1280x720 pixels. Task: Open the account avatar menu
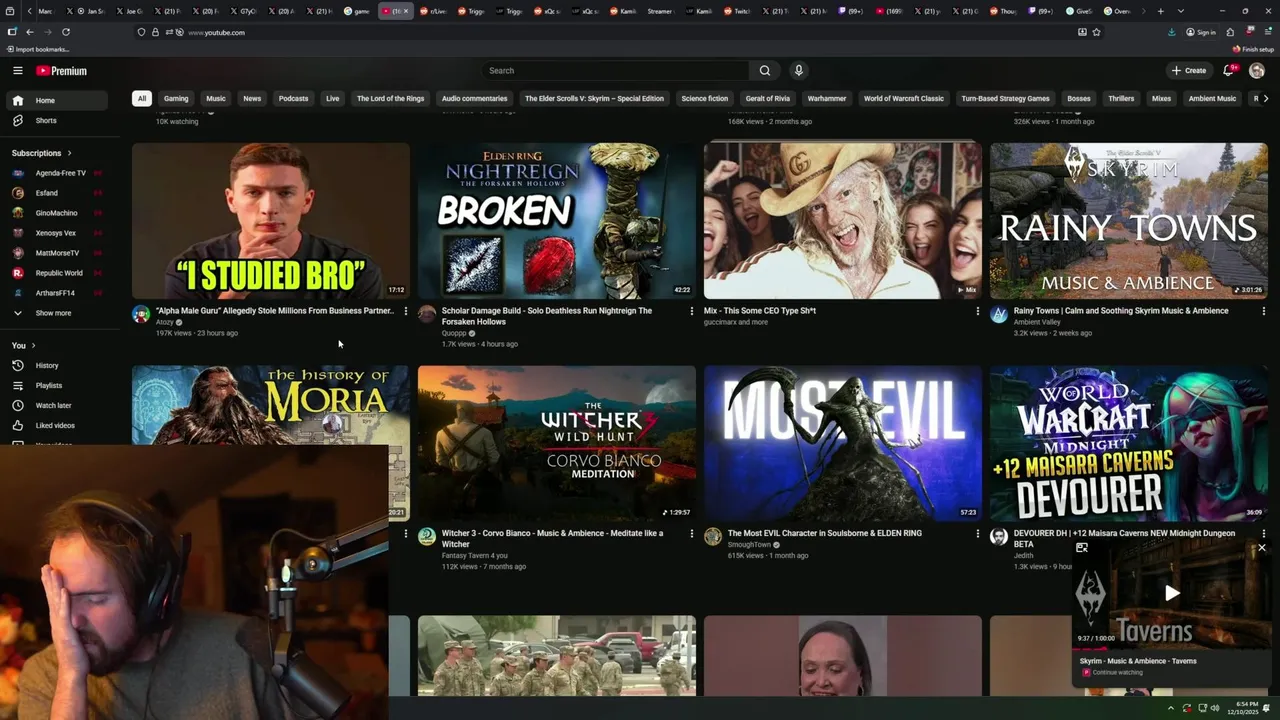coord(1257,71)
